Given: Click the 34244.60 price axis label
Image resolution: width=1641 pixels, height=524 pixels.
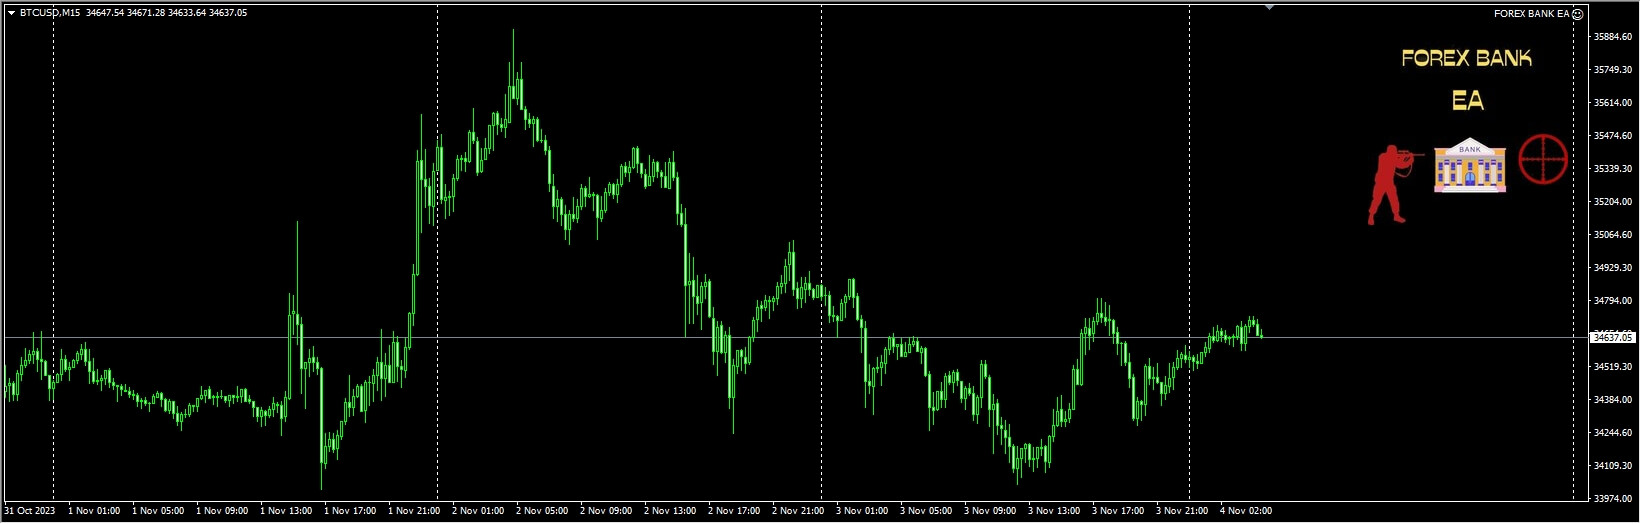Looking at the screenshot, I should click(1612, 433).
